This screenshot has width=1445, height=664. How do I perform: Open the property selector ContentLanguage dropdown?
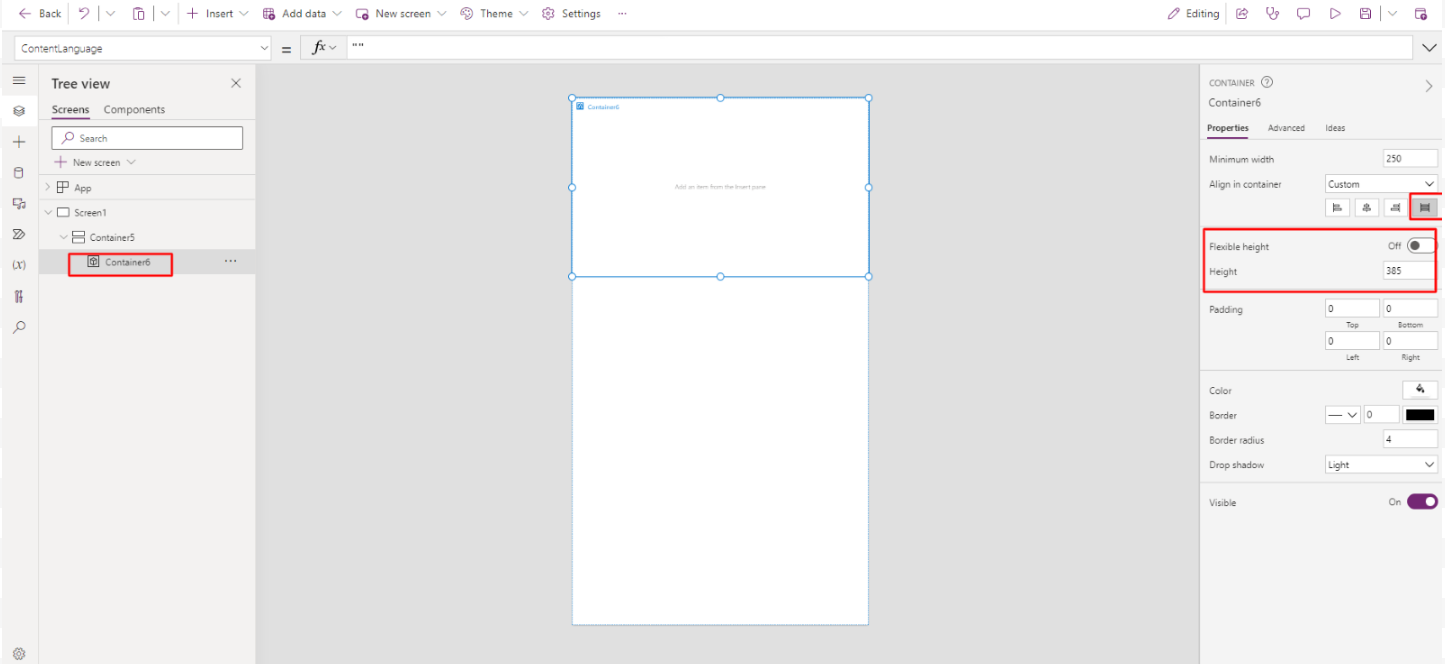point(143,48)
